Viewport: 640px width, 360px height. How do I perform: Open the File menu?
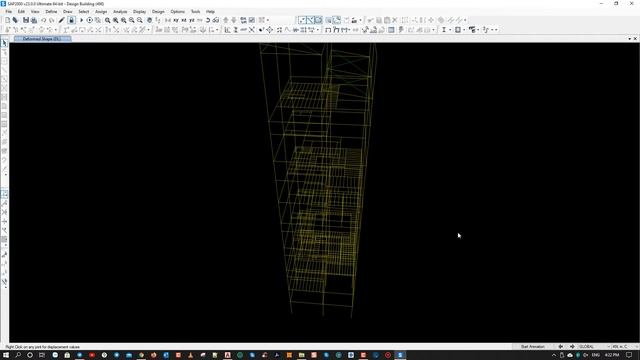9,11
